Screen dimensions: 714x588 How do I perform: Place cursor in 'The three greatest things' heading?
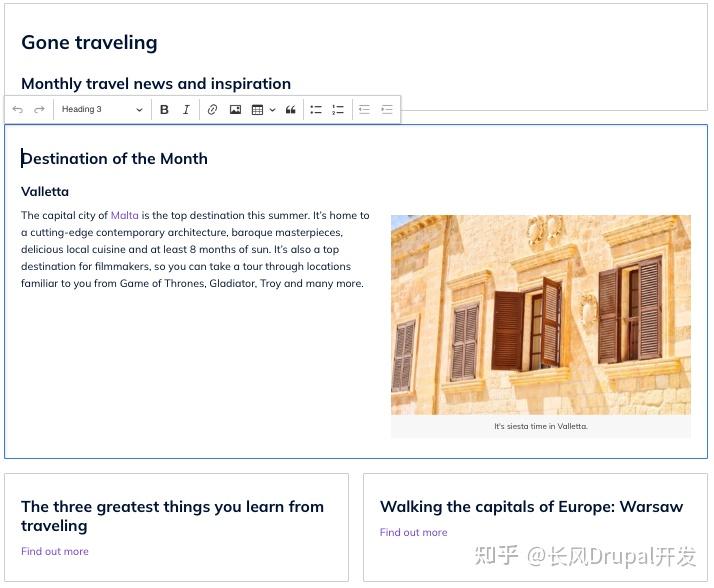coord(172,516)
